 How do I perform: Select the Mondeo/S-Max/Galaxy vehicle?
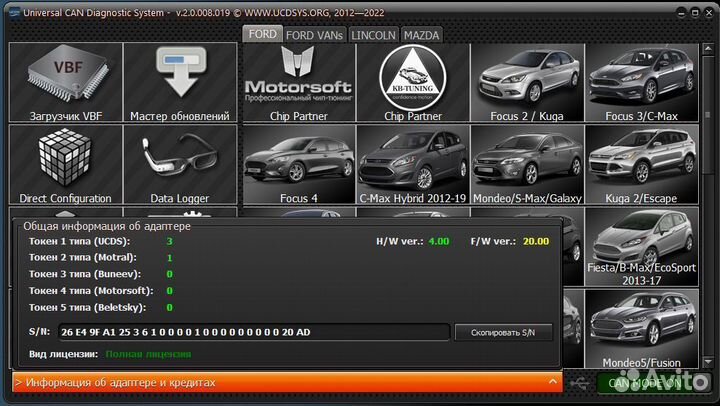point(526,161)
